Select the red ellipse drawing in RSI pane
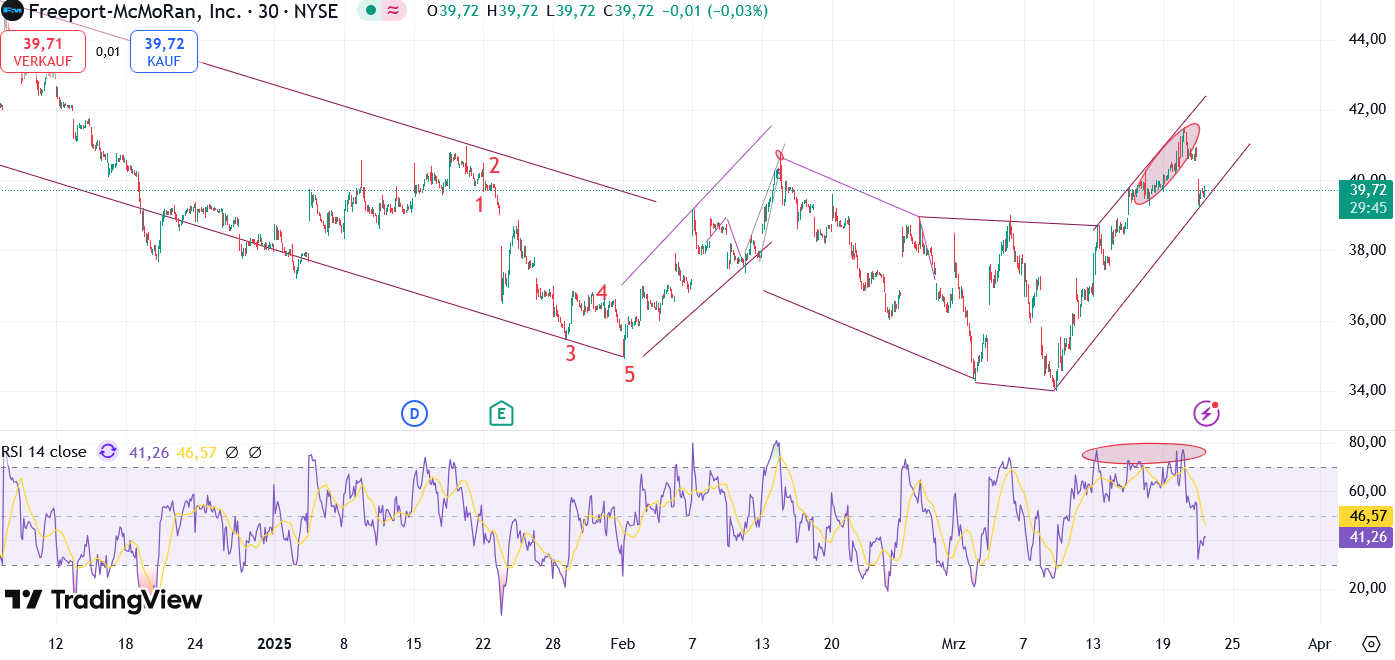Screen dimensions: 1395x660 (x=1144, y=452)
